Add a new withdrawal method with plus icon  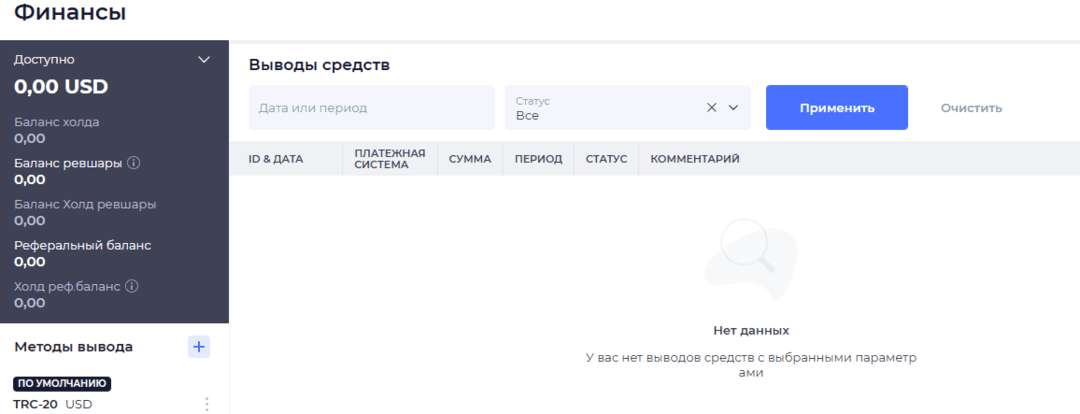point(199,346)
